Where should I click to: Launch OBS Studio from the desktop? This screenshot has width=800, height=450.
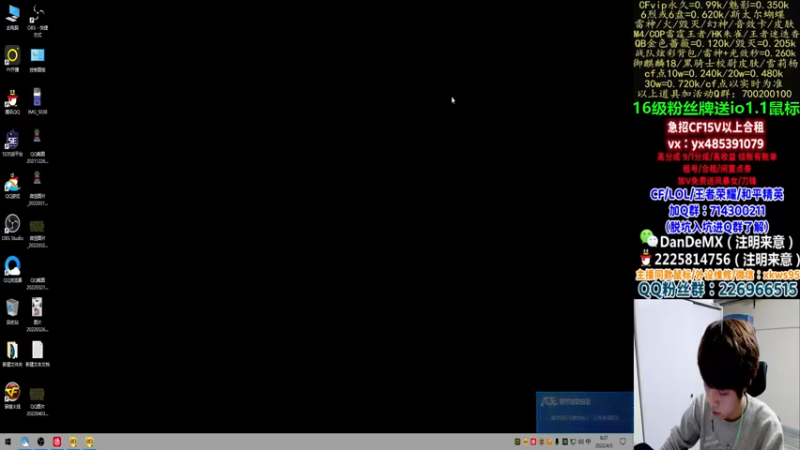[x=12, y=227]
